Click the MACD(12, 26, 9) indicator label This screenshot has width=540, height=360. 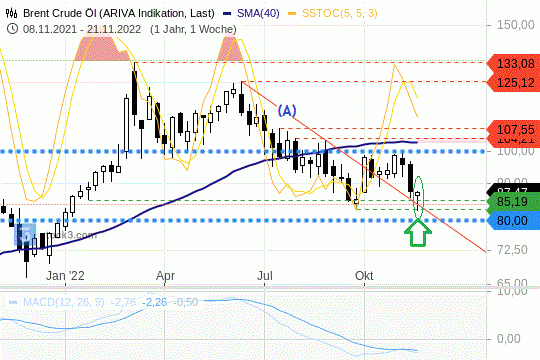63,302
